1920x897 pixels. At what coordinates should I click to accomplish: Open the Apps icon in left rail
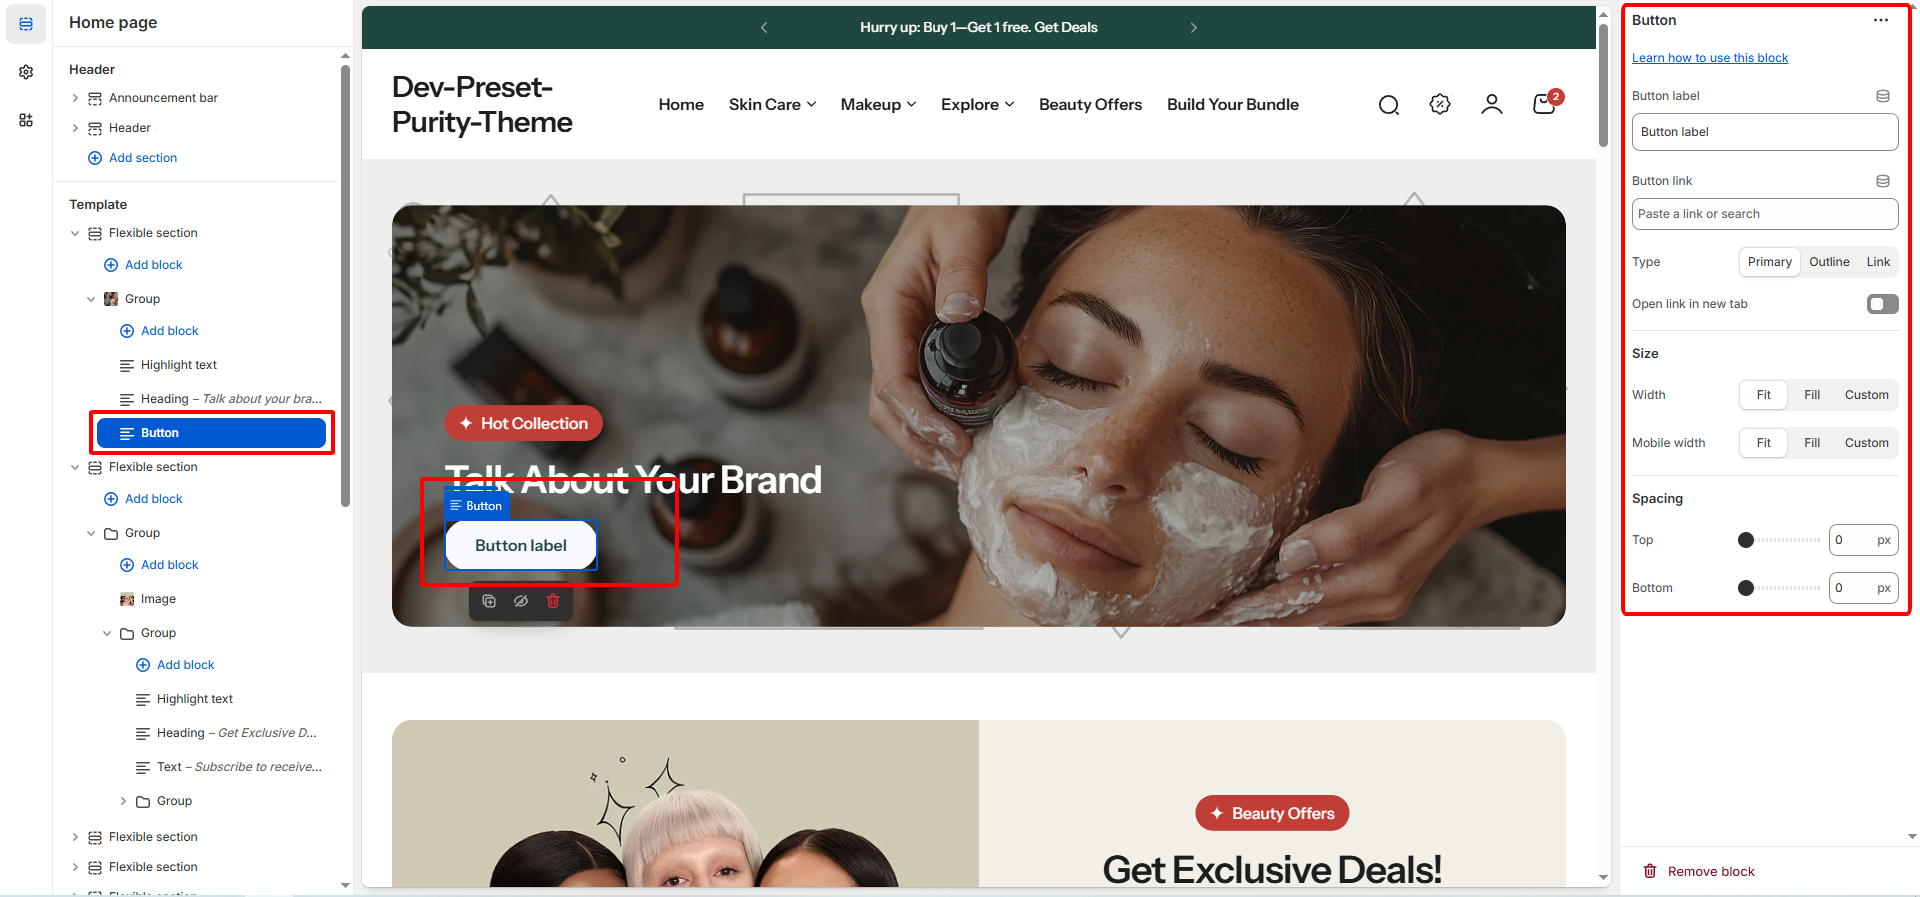(26, 120)
